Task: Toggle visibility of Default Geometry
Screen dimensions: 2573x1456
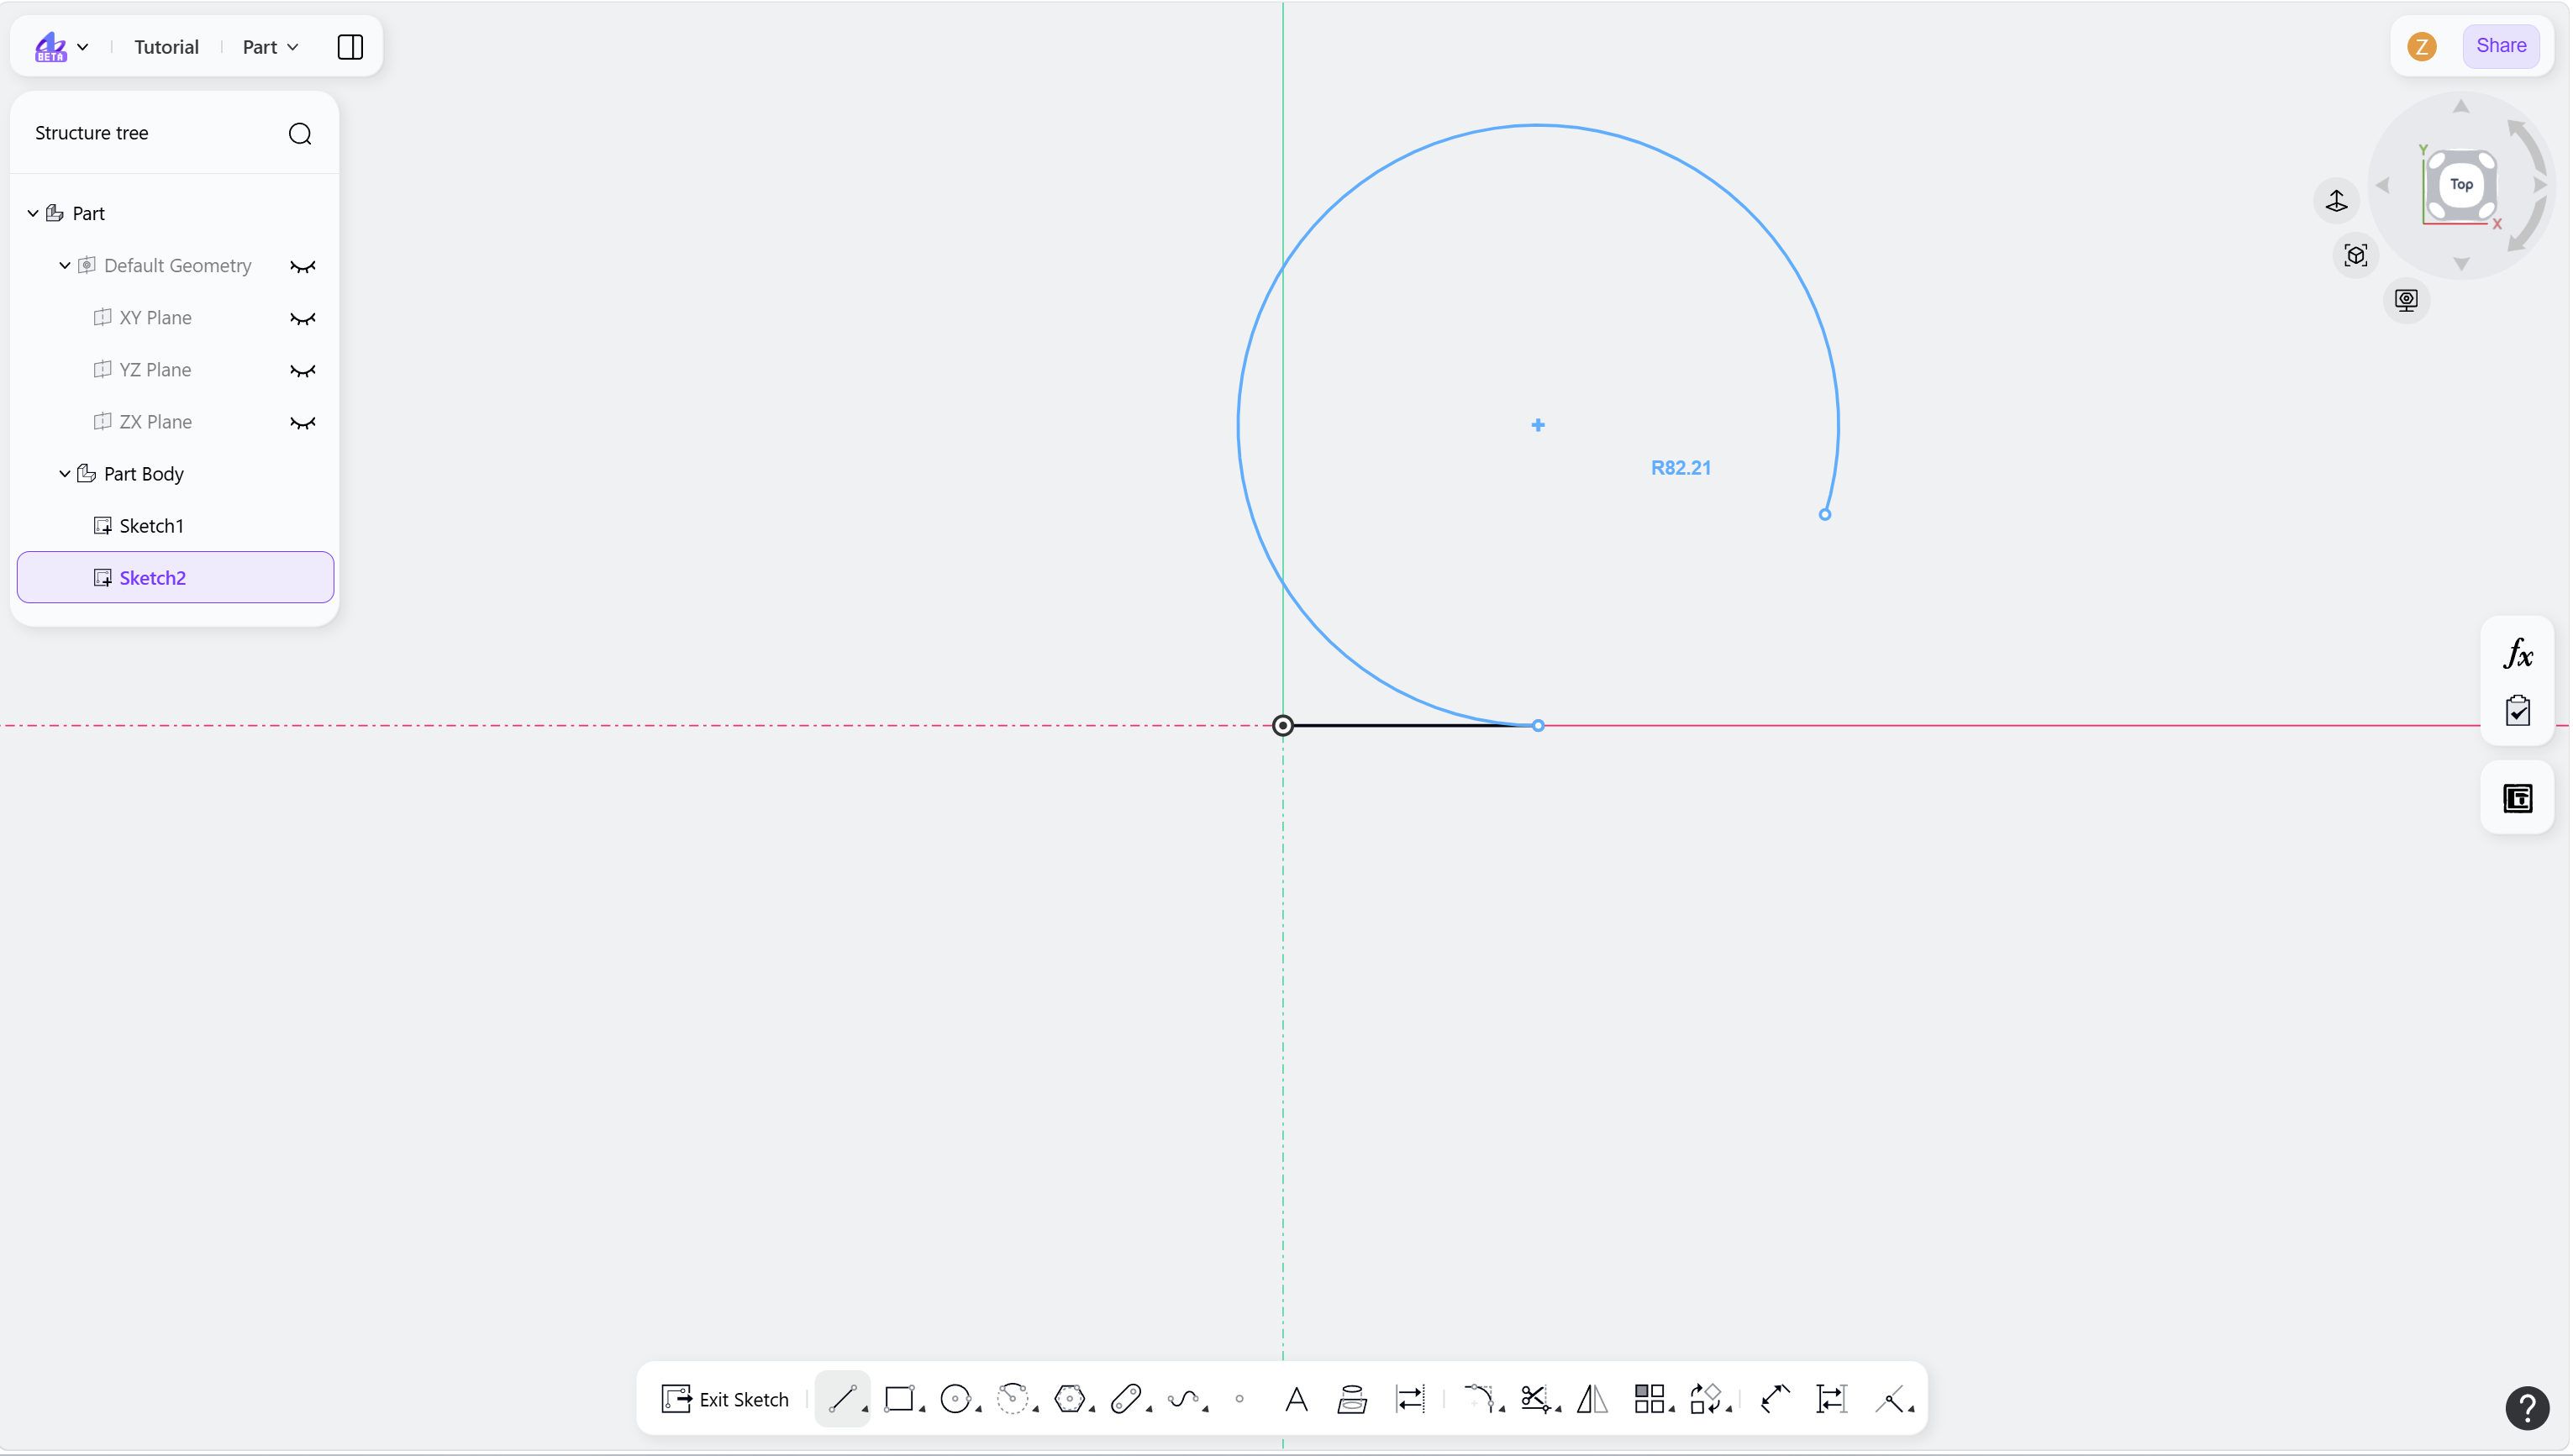Action: [x=302, y=266]
